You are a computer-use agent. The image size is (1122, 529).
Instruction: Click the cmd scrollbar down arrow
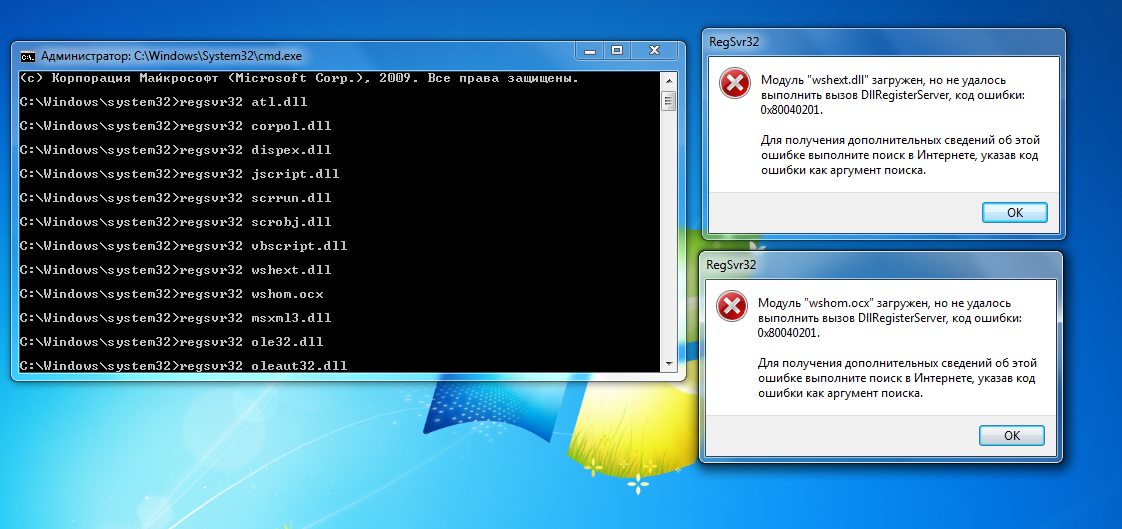coord(668,364)
